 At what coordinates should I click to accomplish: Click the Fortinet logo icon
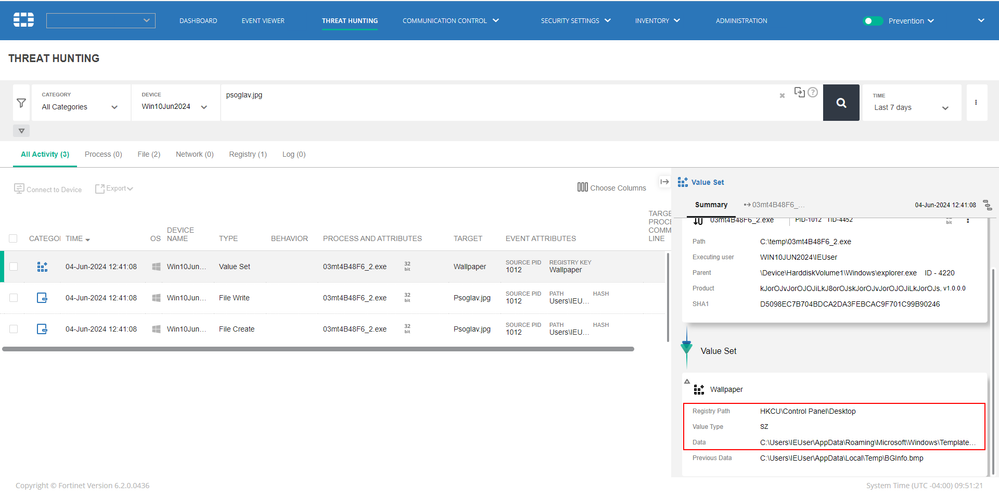pos(23,20)
